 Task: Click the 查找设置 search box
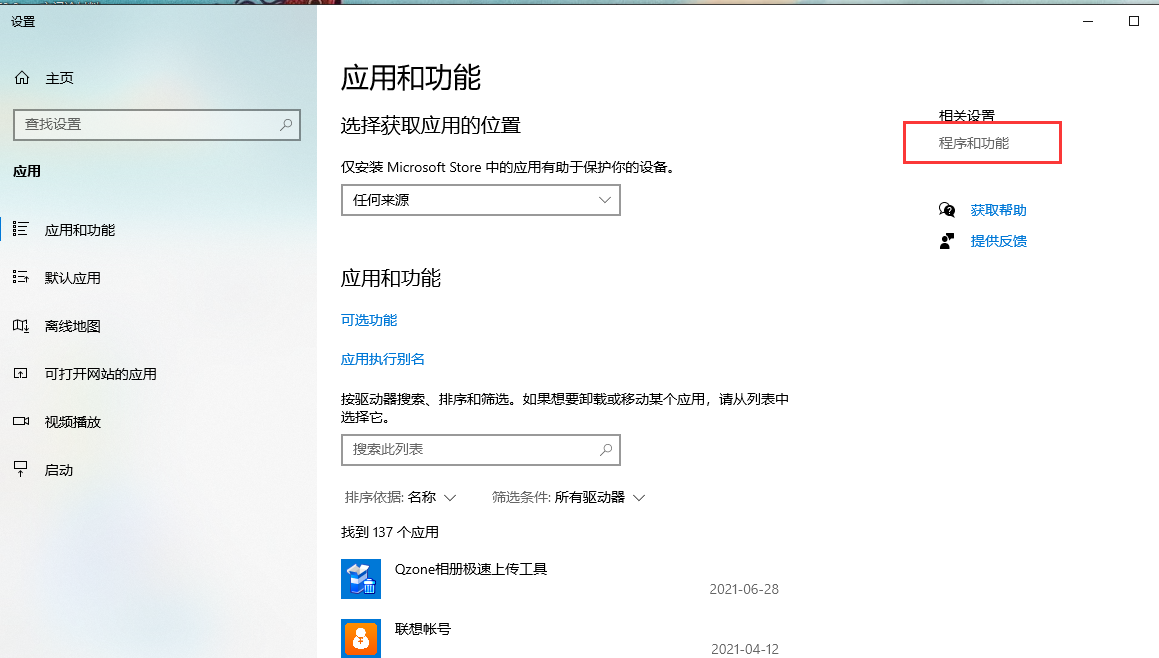[157, 124]
